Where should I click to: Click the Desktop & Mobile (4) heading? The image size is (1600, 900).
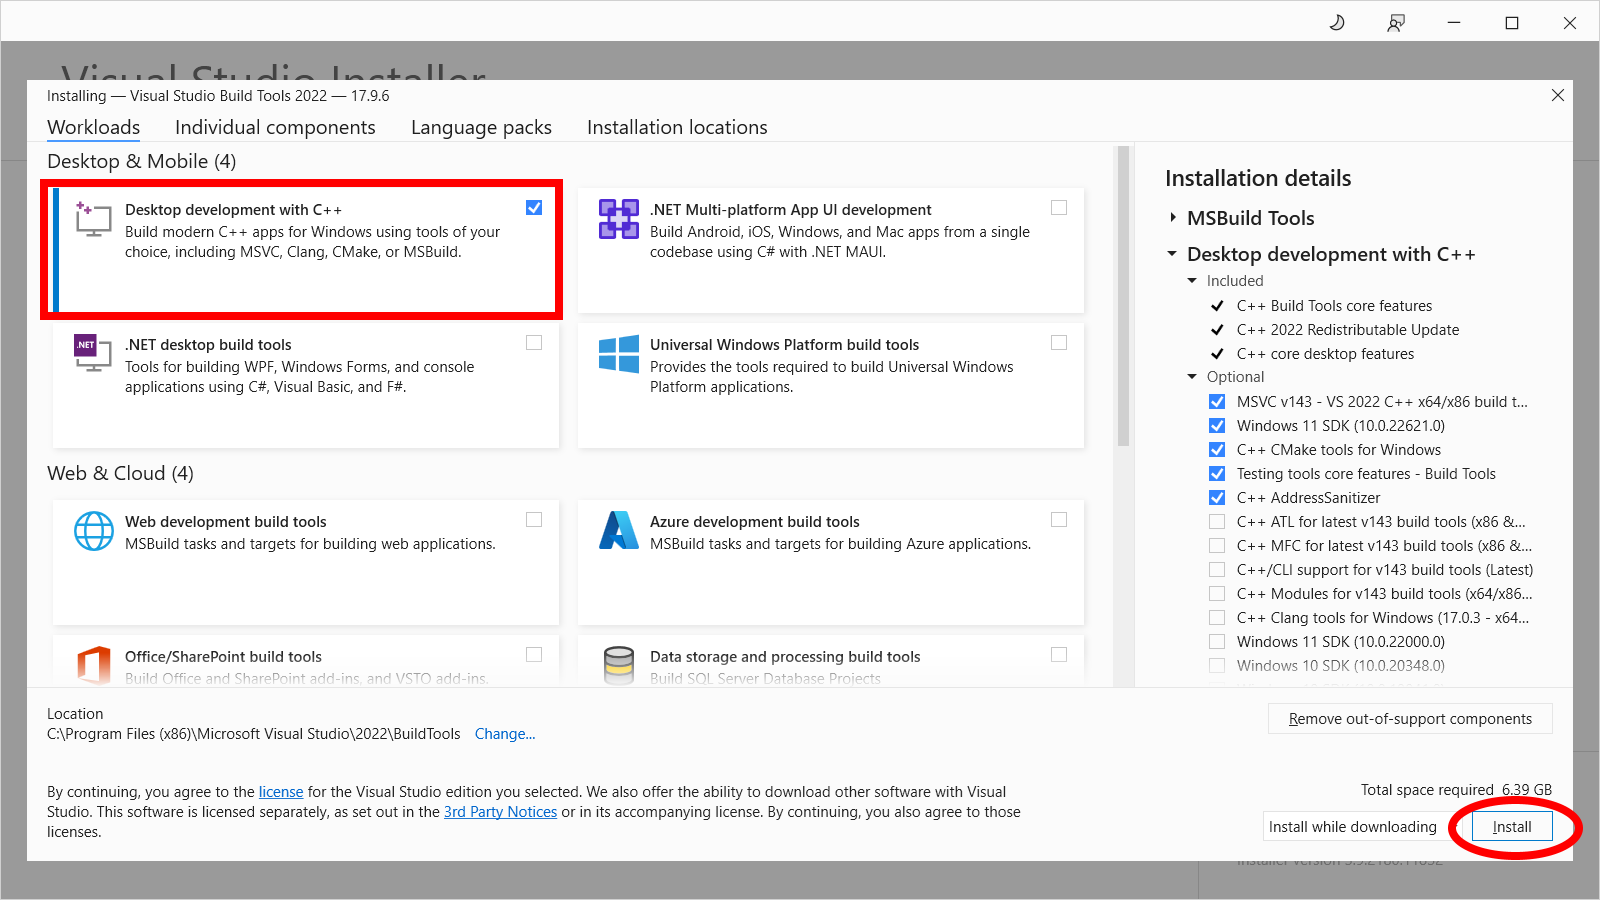pos(142,162)
